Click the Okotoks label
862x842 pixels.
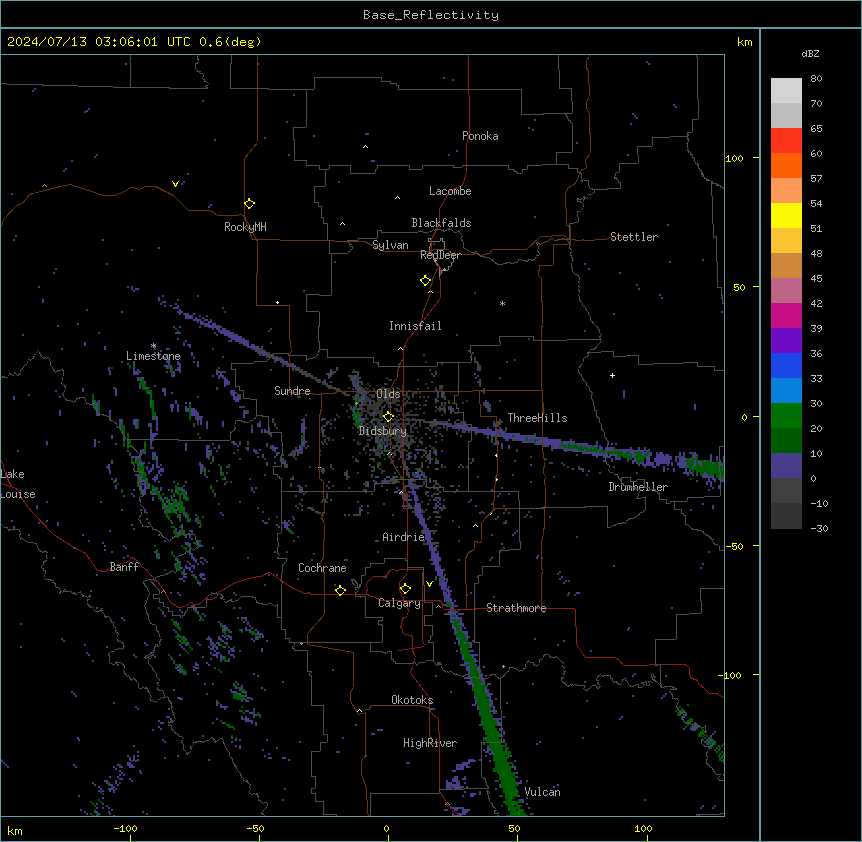[x=412, y=700]
